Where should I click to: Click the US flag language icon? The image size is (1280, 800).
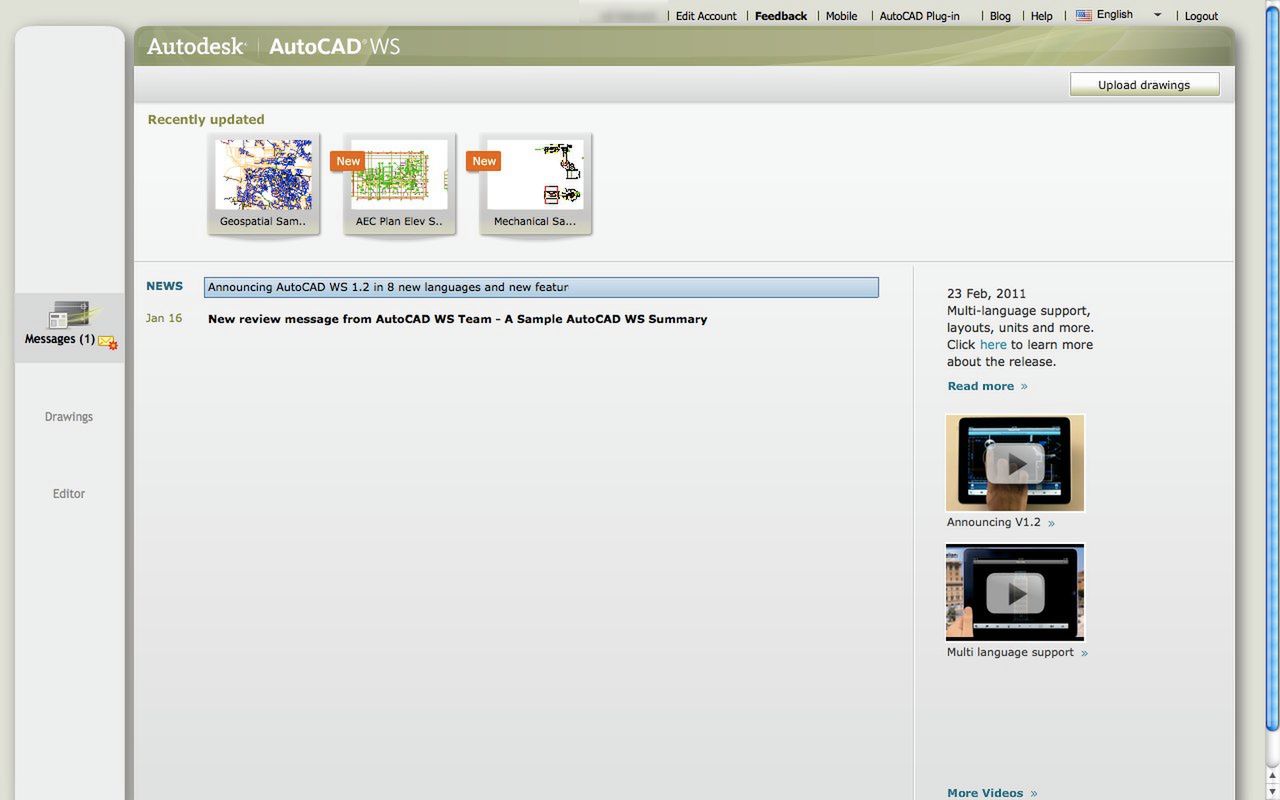[1083, 15]
